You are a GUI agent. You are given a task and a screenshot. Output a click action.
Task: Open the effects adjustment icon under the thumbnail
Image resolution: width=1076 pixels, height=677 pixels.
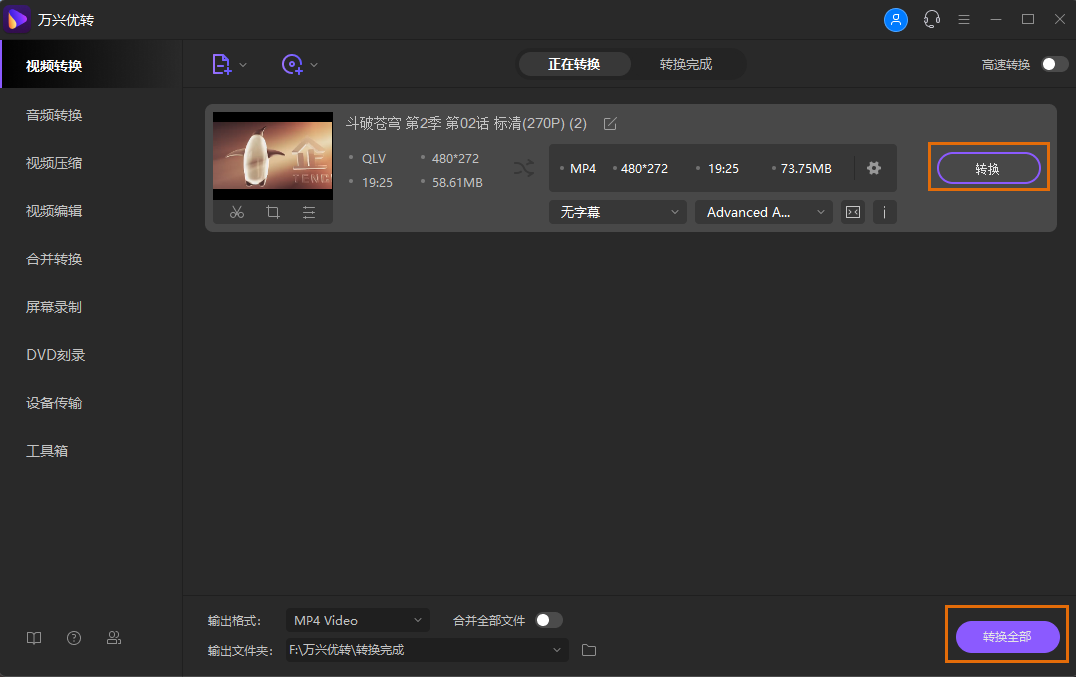[x=308, y=212]
